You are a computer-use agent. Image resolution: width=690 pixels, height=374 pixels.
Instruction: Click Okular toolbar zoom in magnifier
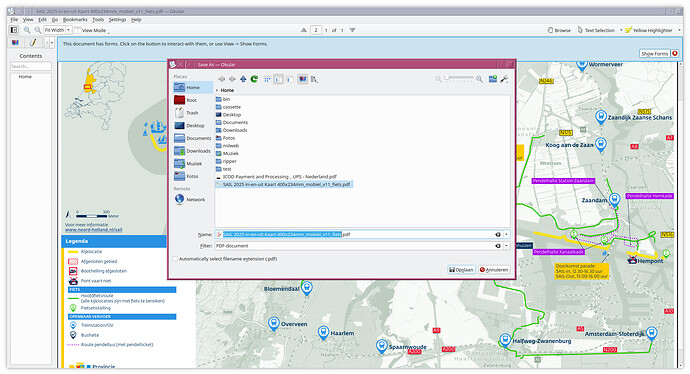click(x=27, y=30)
